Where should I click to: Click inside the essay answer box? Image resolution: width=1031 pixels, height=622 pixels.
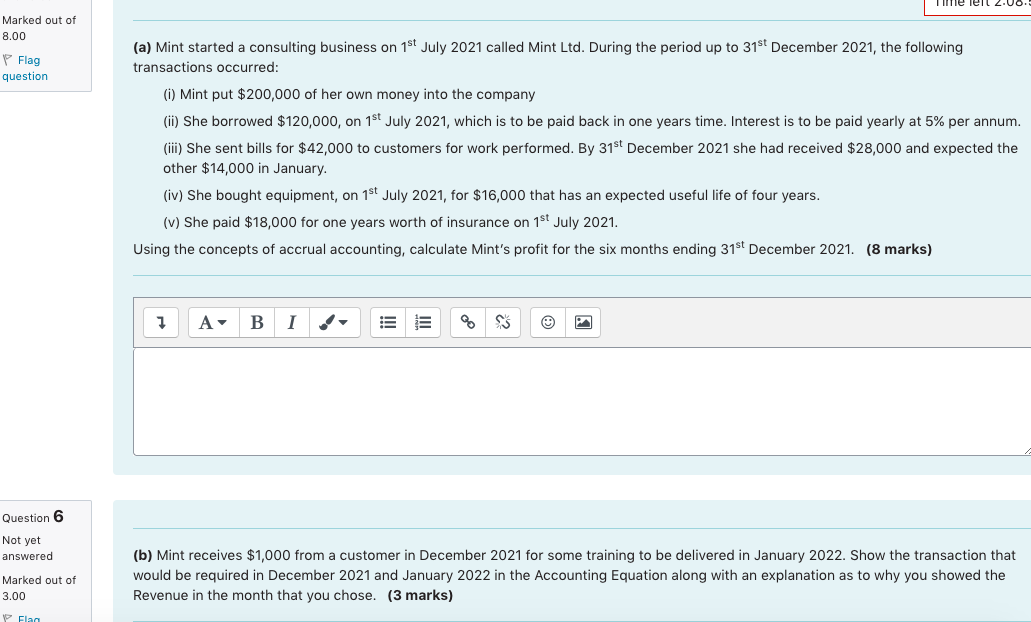(x=580, y=400)
